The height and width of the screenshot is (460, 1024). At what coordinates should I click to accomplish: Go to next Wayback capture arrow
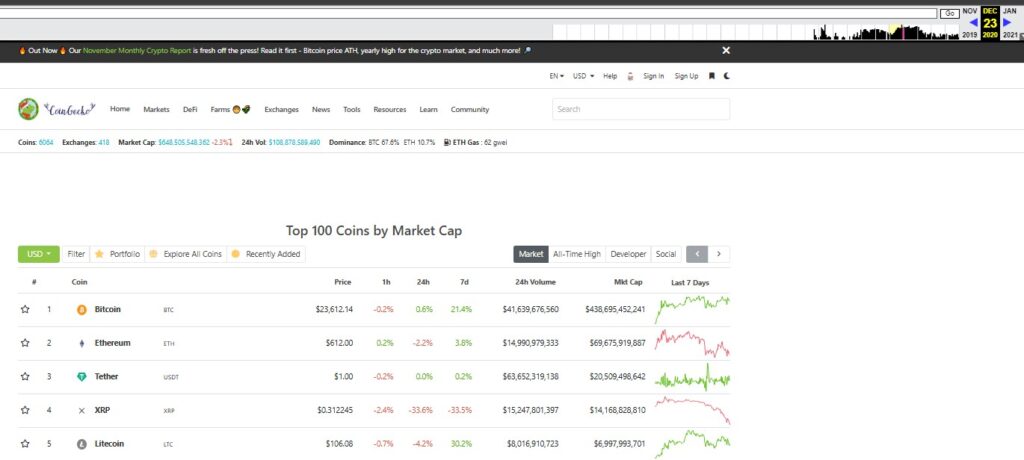tap(1007, 22)
